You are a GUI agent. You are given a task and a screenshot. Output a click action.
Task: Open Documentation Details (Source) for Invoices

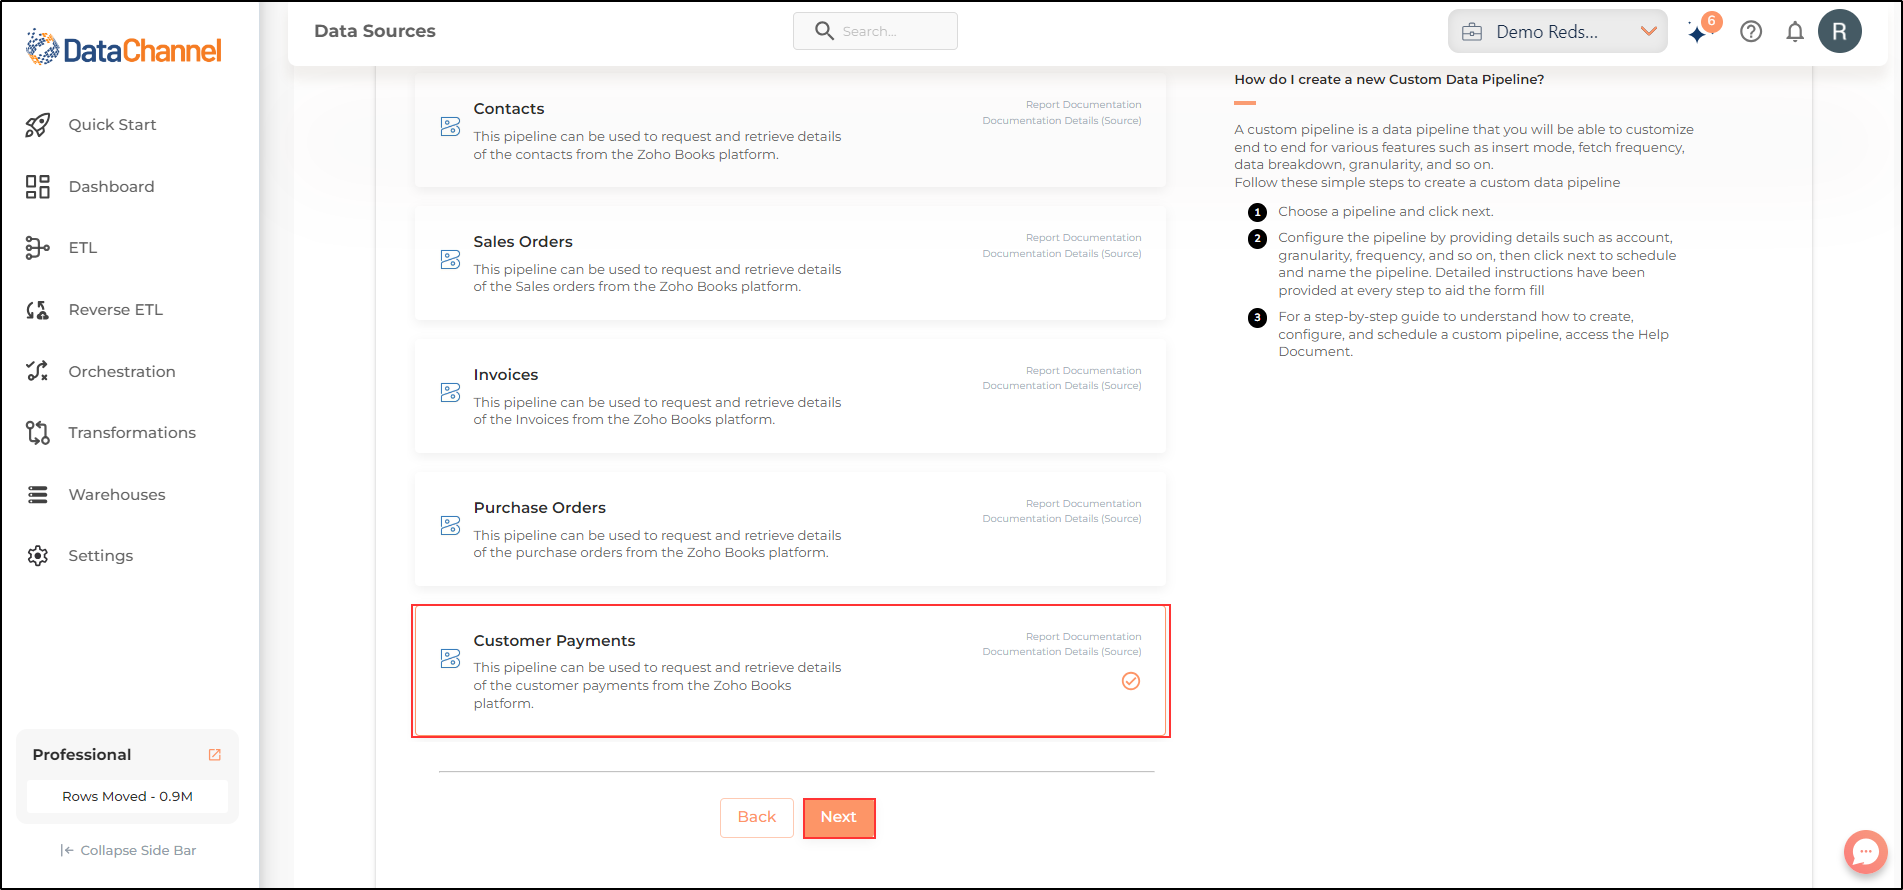point(1062,386)
